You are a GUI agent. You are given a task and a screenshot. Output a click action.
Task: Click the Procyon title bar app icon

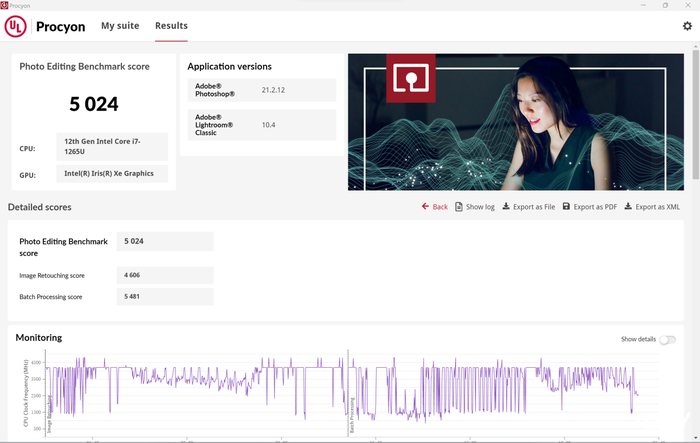click(6, 5)
